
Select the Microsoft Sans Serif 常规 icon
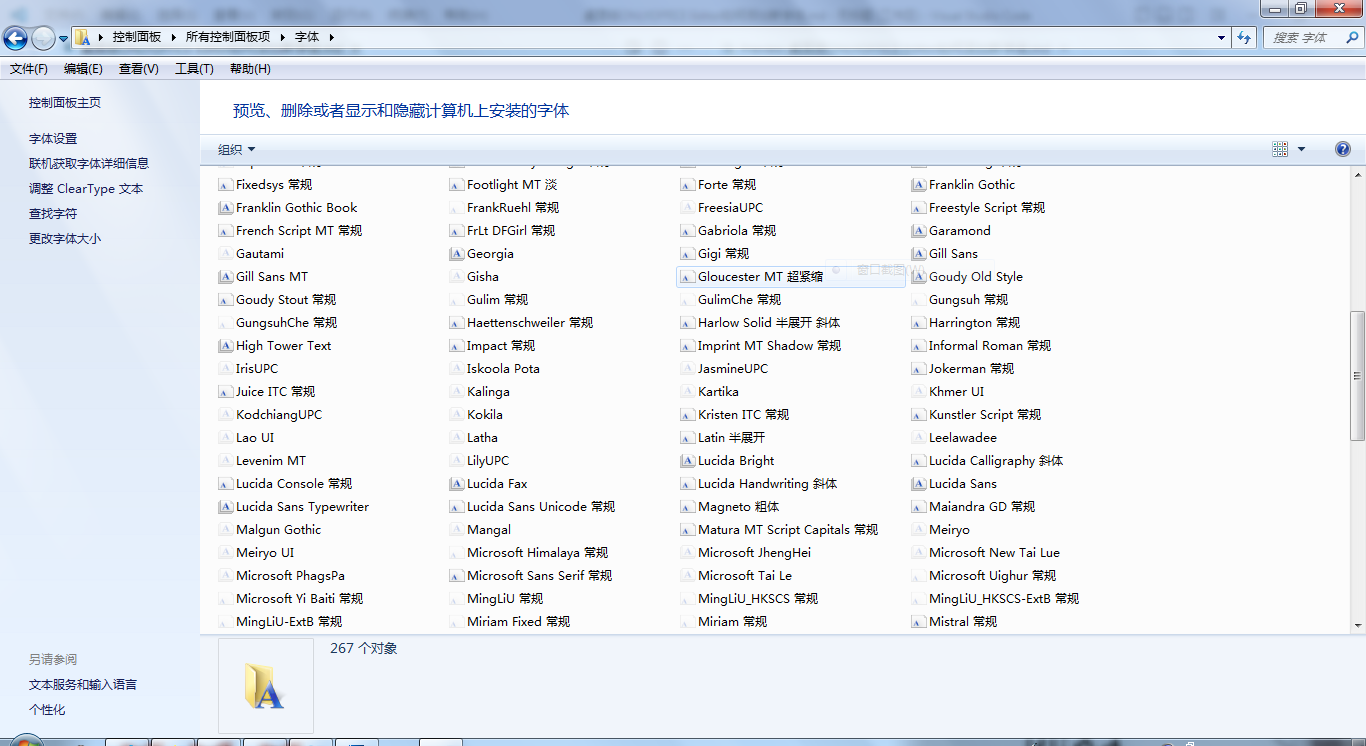click(x=456, y=575)
